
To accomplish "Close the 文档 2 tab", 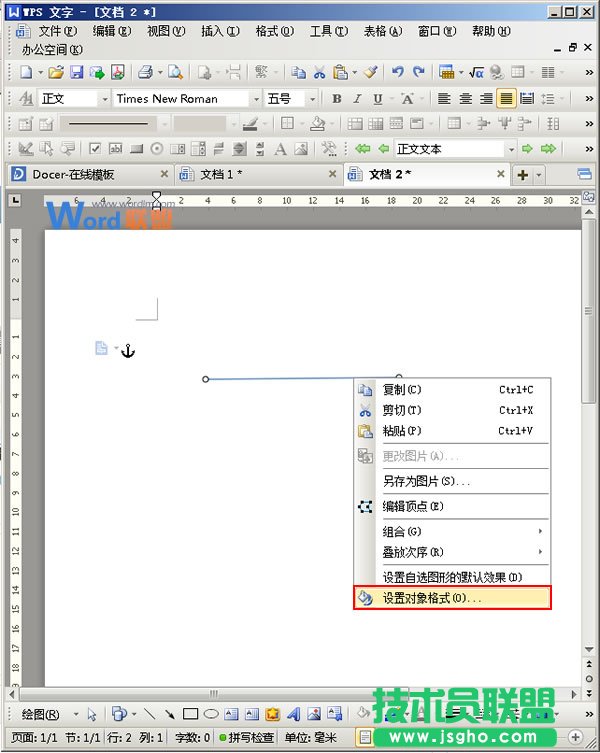I will point(501,174).
